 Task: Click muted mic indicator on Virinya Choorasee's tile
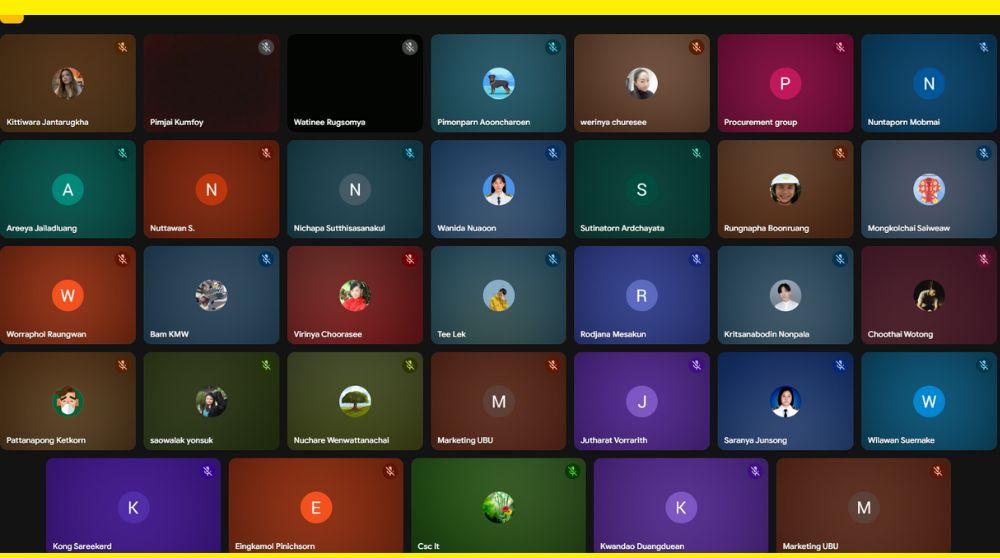click(x=409, y=260)
